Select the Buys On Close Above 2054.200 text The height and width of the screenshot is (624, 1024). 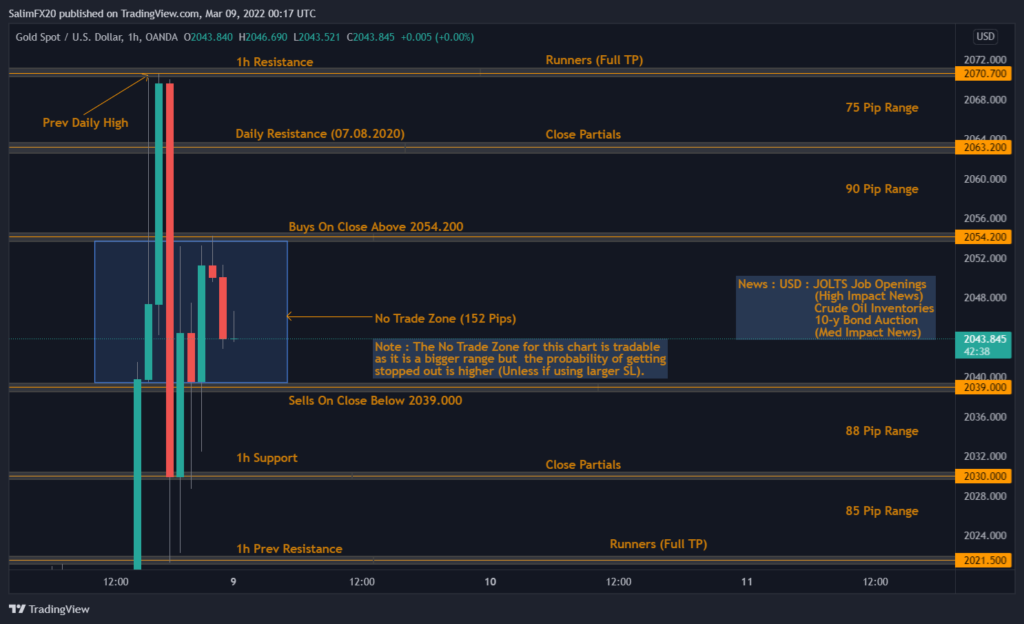(x=375, y=227)
